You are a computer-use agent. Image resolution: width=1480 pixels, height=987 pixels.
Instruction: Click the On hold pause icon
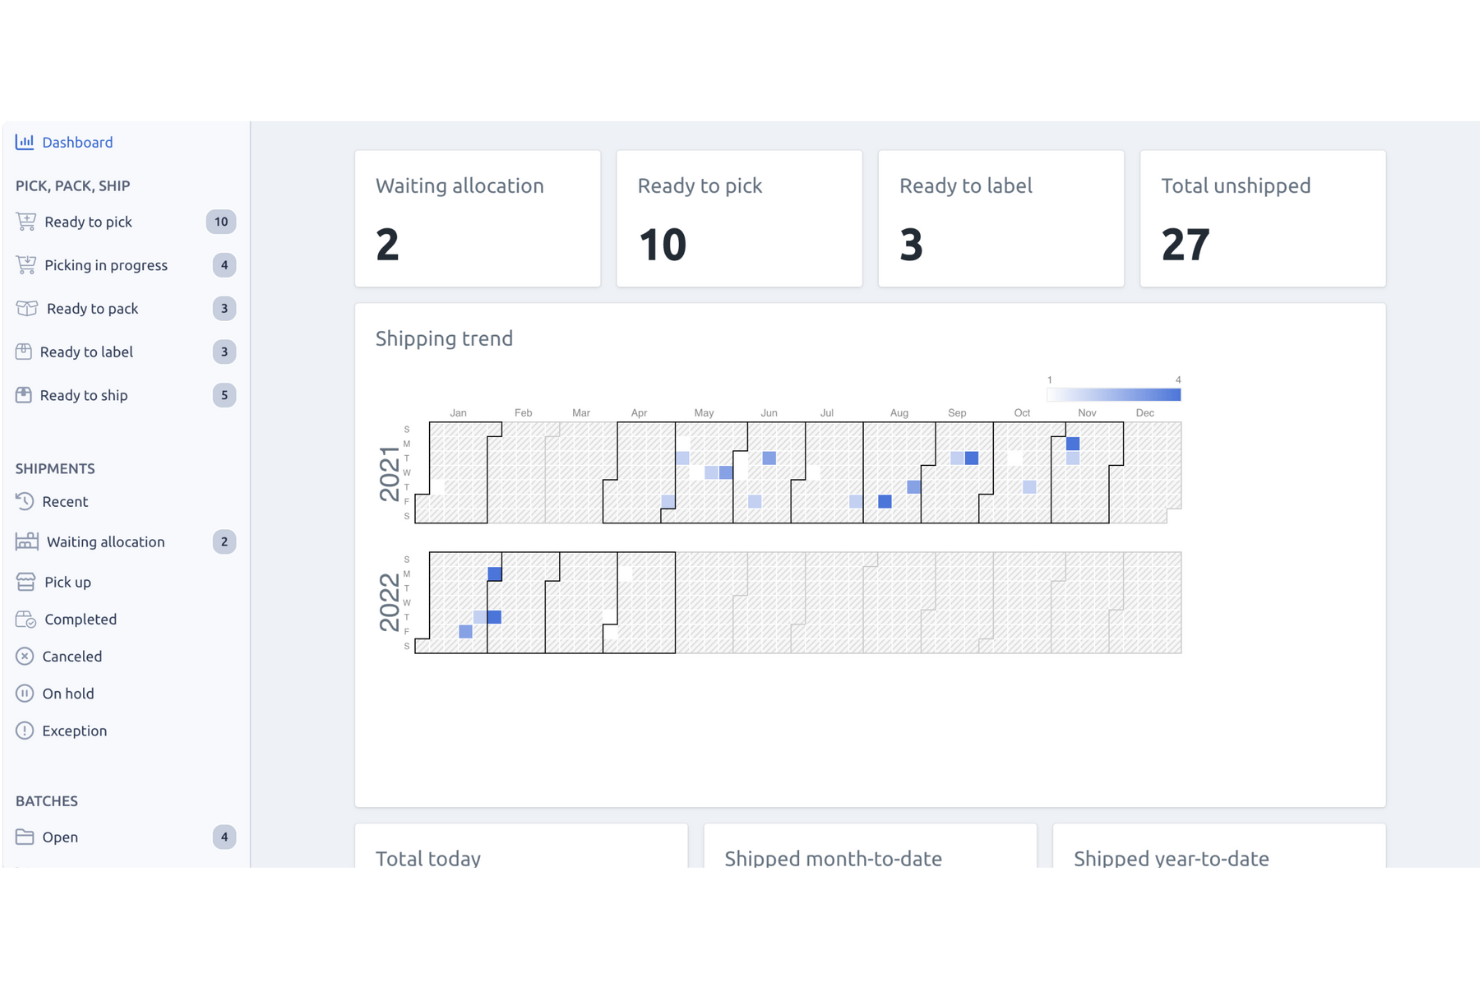pyautogui.click(x=25, y=693)
